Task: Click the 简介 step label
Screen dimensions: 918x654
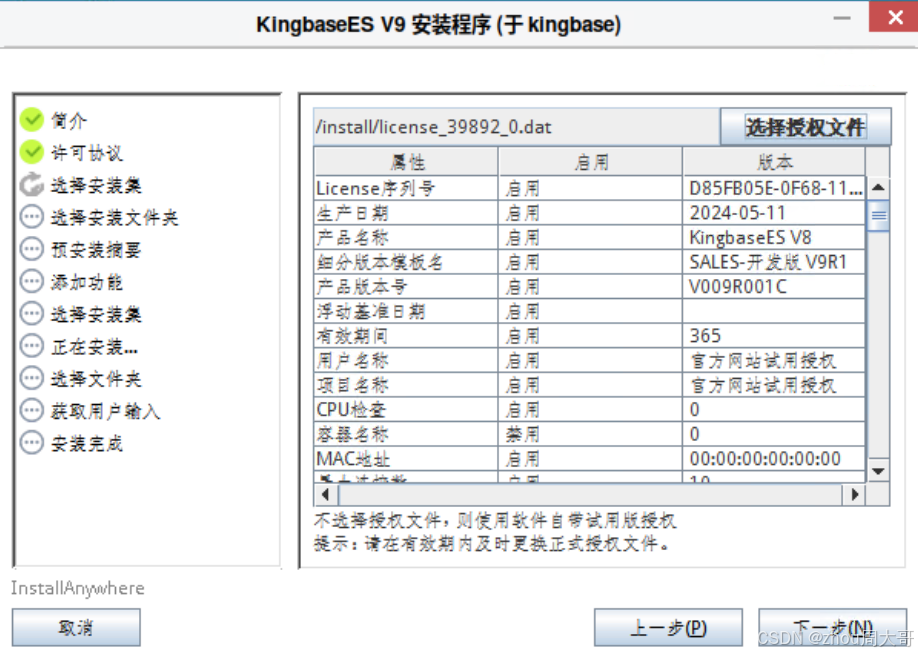Action: click(x=69, y=121)
